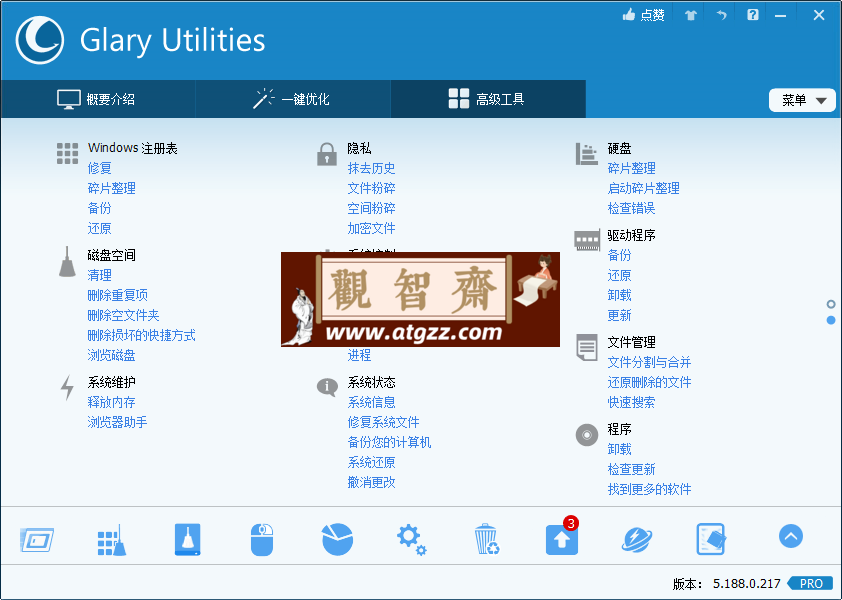Open 文件粉碎 link
Screen dimensions: 842x600
click(371, 188)
